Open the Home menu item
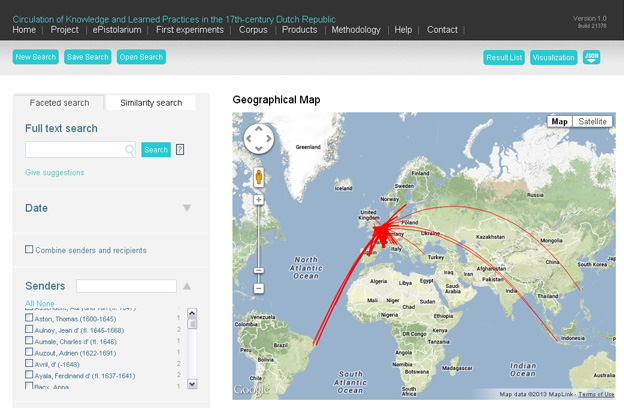The height and width of the screenshot is (408, 624). click(24, 30)
